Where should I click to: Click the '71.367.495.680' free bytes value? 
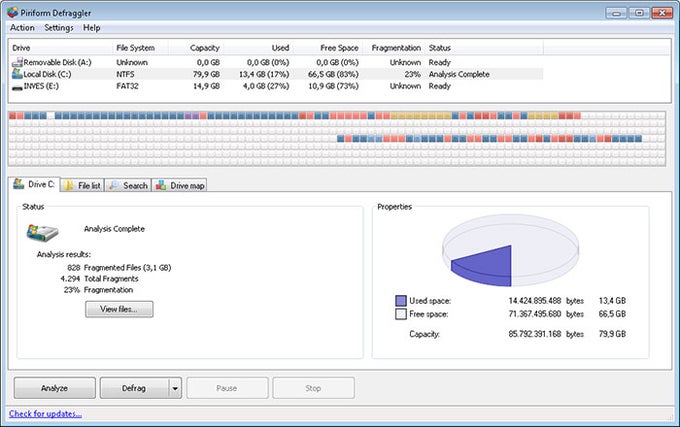coord(535,314)
